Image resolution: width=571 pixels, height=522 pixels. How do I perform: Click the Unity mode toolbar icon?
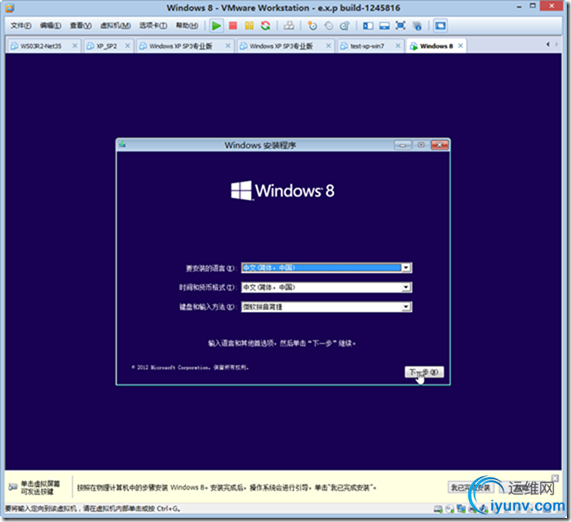pos(417,25)
